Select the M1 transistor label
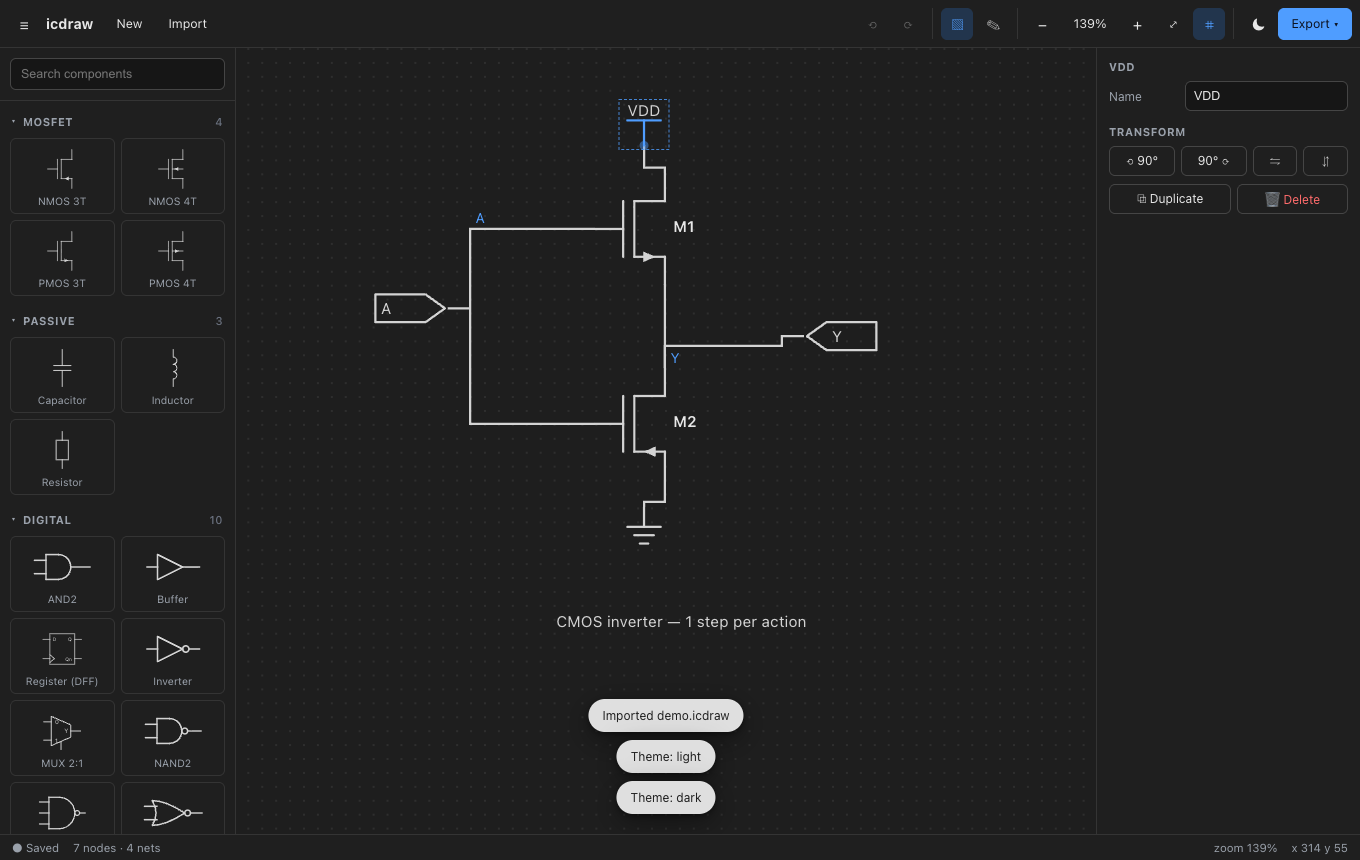1360x860 pixels. pyautogui.click(x=684, y=227)
